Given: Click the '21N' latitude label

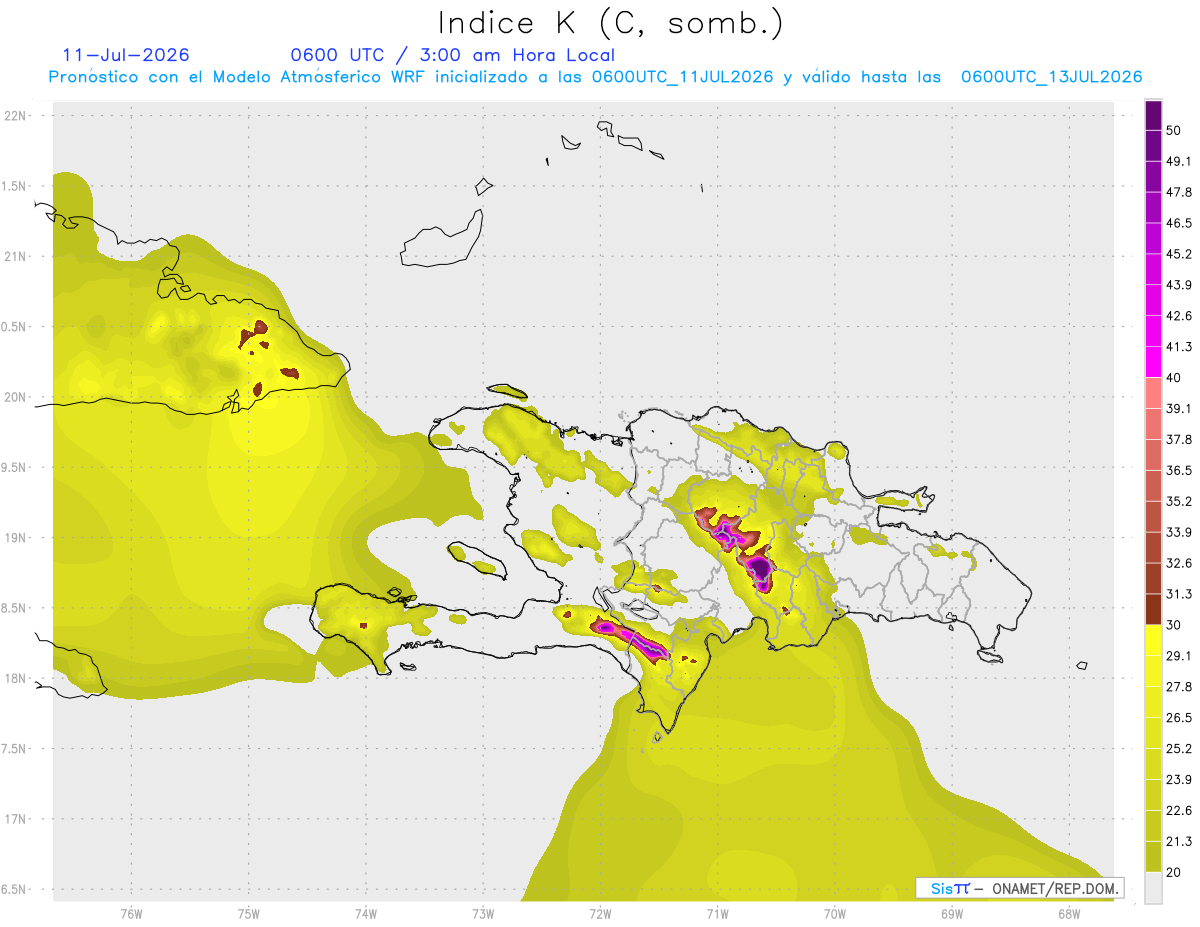Looking at the screenshot, I should 16,256.
